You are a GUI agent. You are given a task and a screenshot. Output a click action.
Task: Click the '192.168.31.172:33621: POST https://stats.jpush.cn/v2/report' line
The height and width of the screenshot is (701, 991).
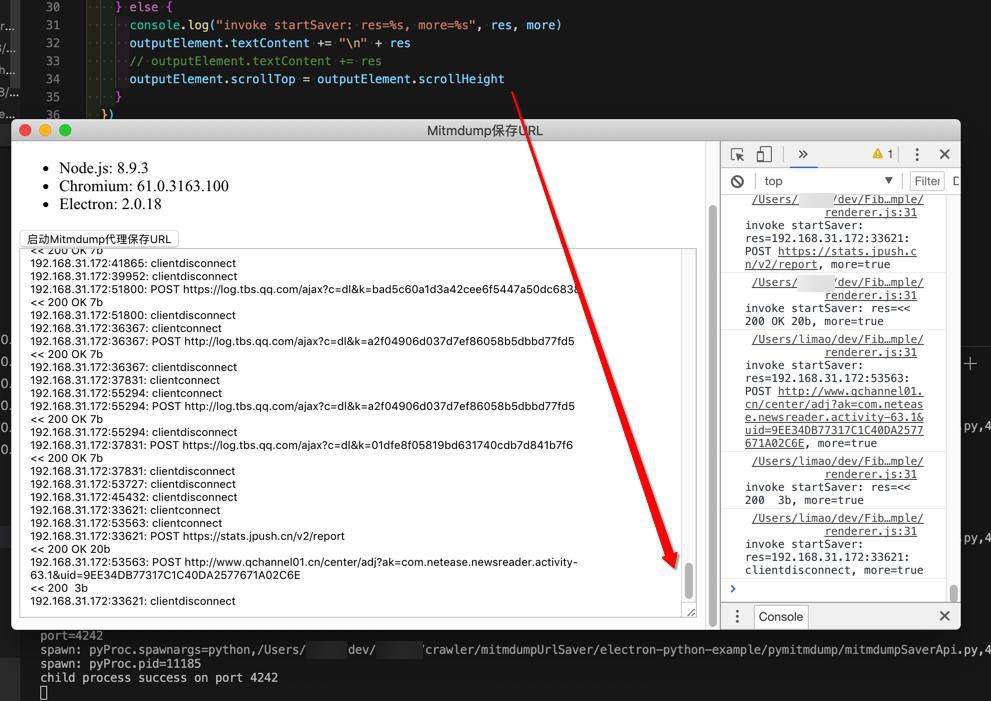(187, 536)
